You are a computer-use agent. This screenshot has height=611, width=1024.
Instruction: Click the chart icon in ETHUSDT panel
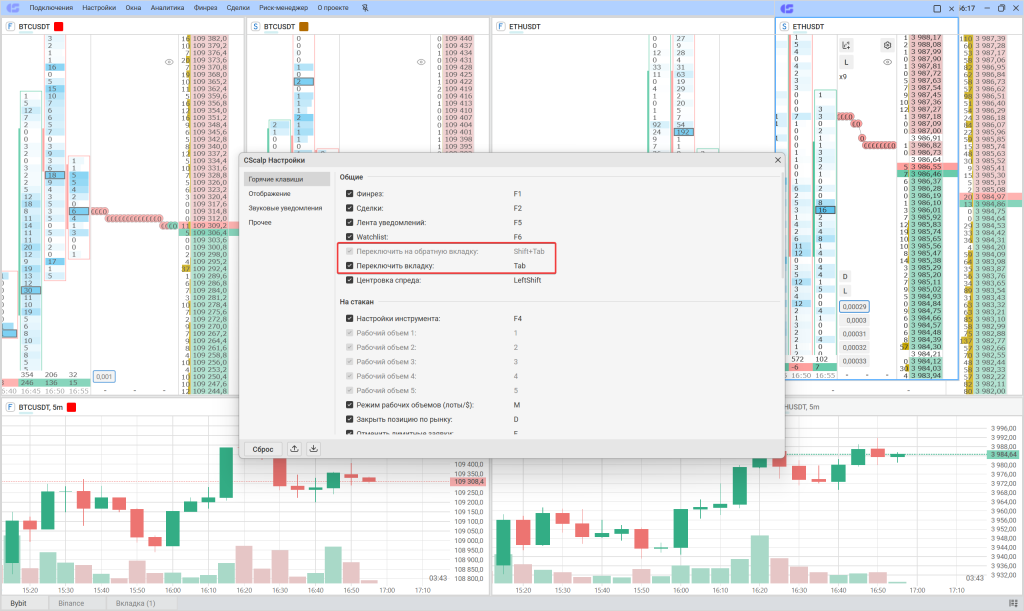(x=846, y=45)
